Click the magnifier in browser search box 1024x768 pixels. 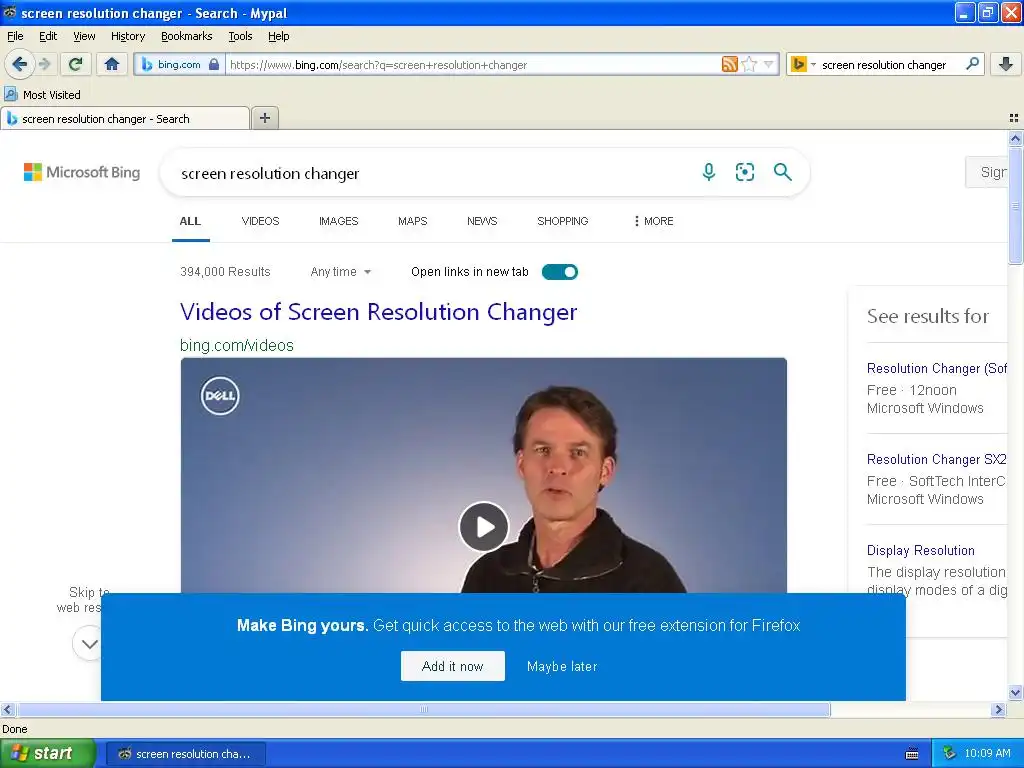pyautogui.click(x=972, y=64)
